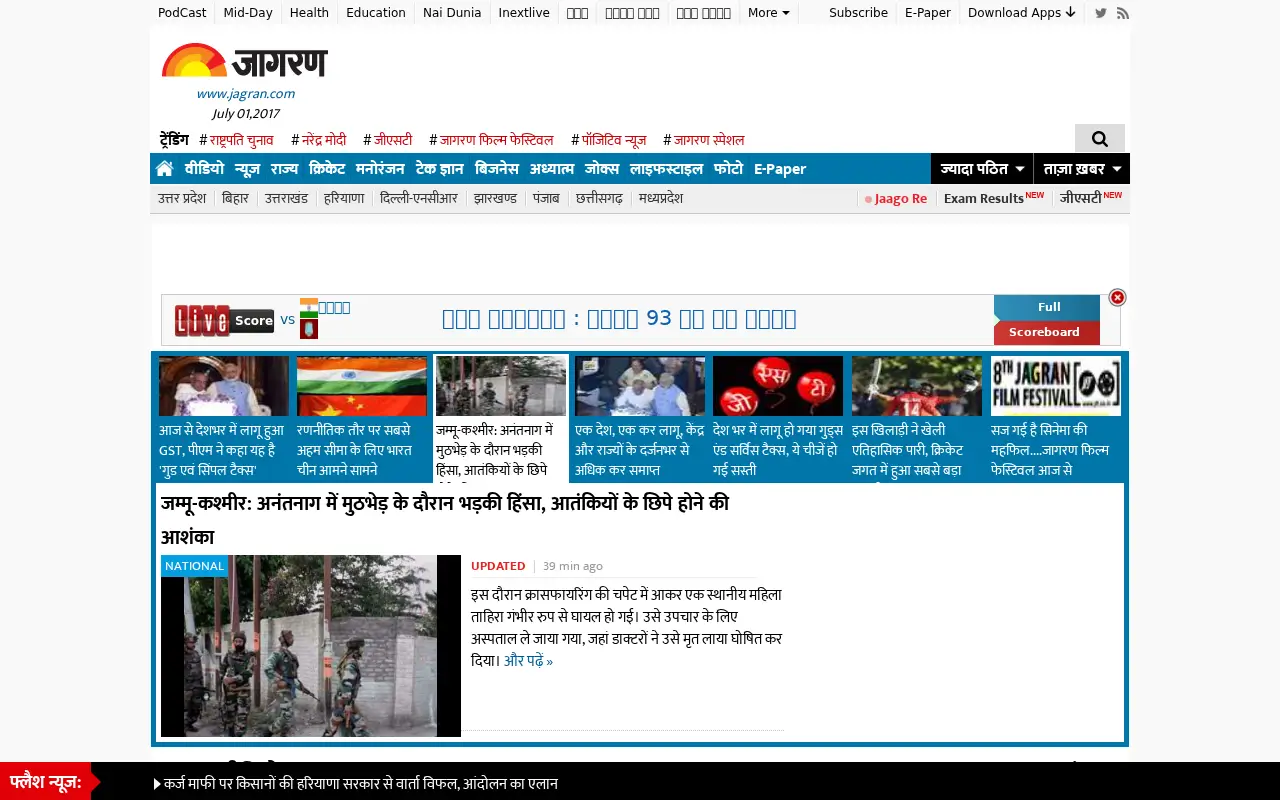Click the और पढ़ें read more link
This screenshot has width=1280, height=800.
click(528, 661)
